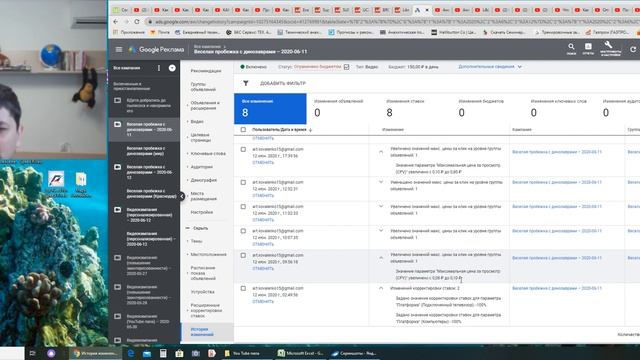Screen dimensions: 640x360
Task: Open Ключевые слова in the page menu
Action: pyautogui.click(x=208, y=153)
